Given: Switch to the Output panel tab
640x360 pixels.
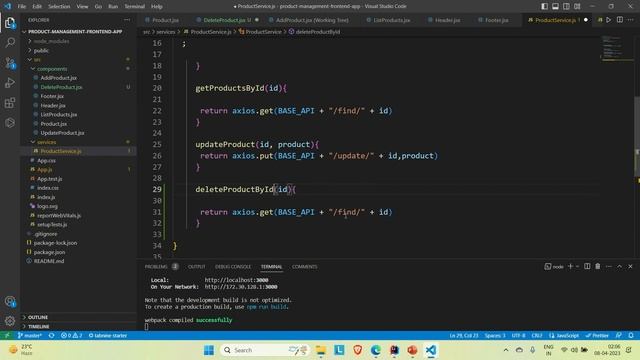Looking at the screenshot, I should pyautogui.click(x=196, y=267).
